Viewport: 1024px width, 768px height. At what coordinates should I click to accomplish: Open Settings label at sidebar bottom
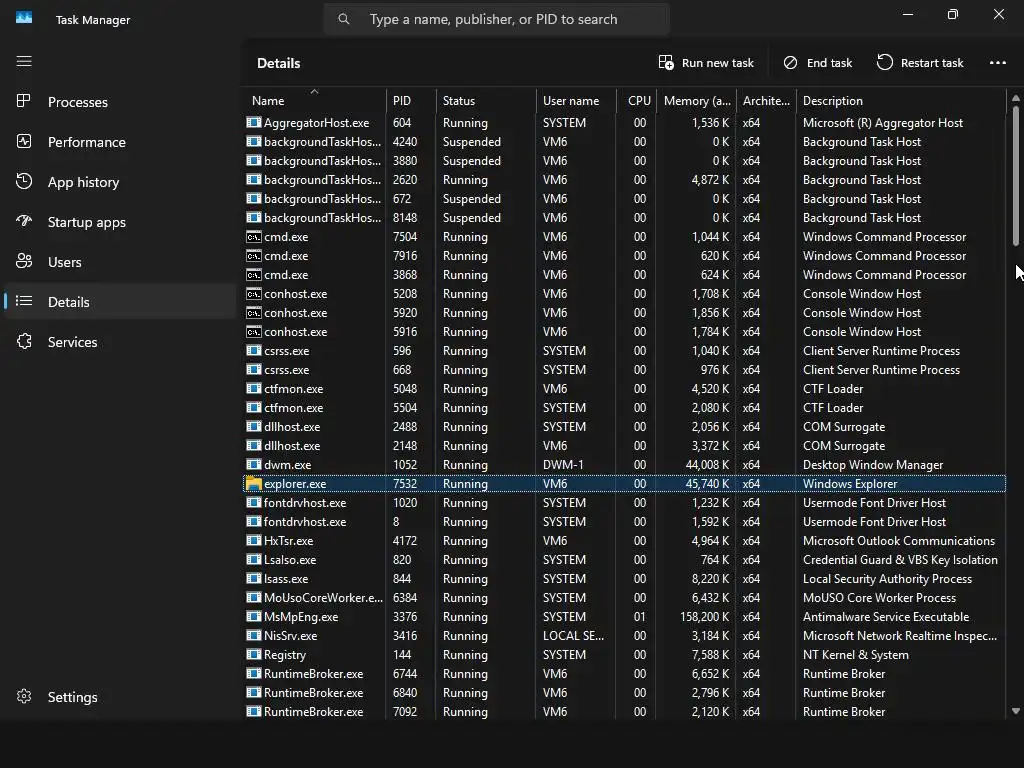(x=72, y=697)
